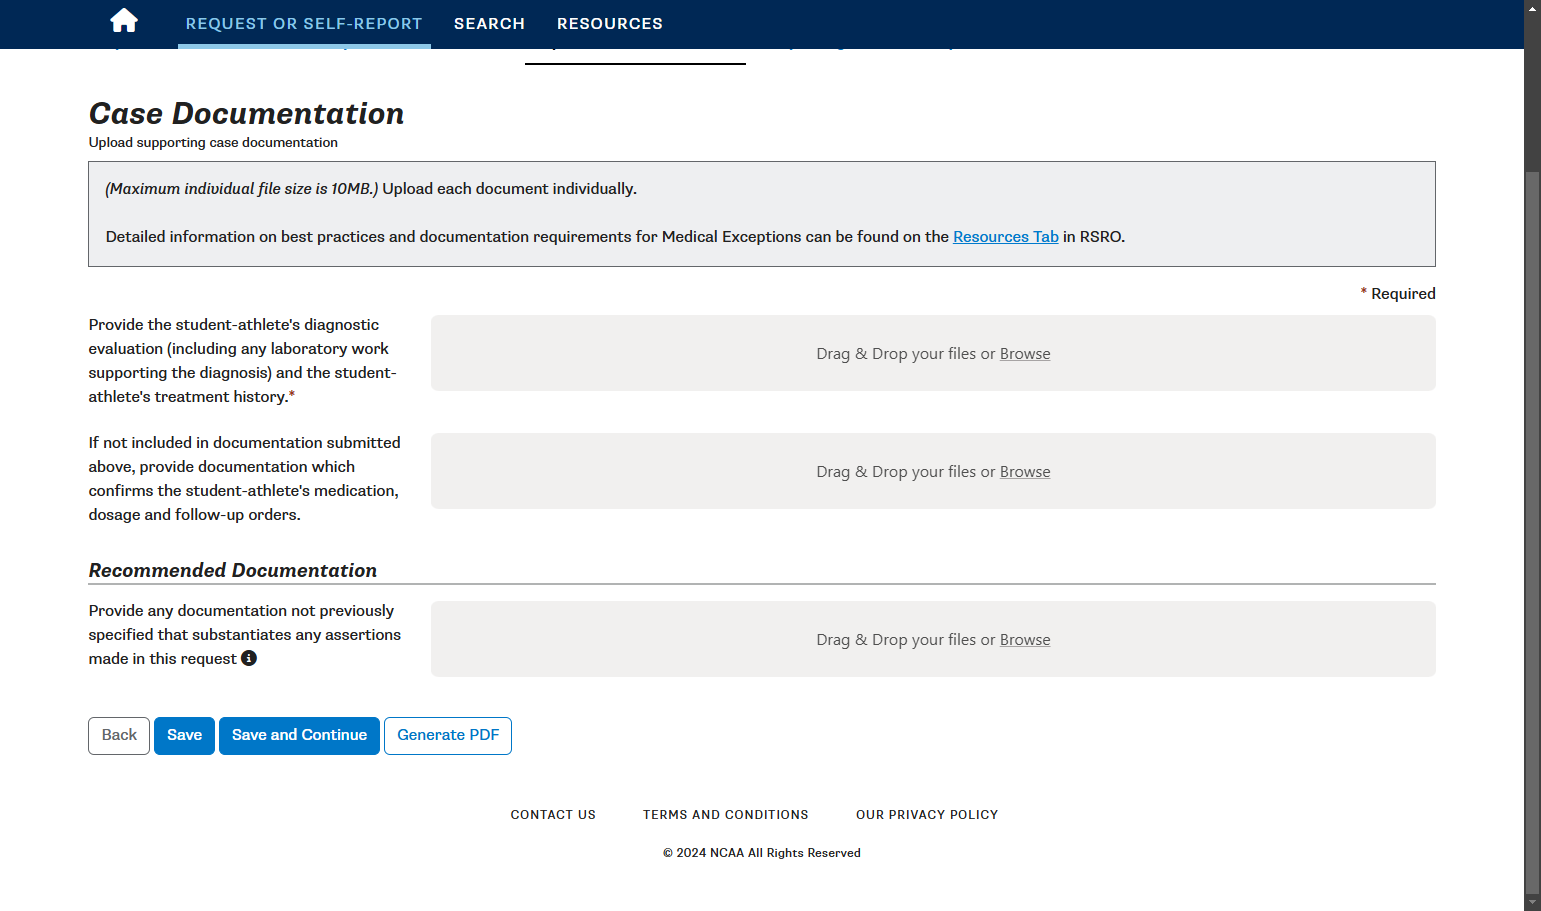This screenshot has height=911, width=1541.
Task: Open the Request or Self-Report tab
Action: click(304, 24)
